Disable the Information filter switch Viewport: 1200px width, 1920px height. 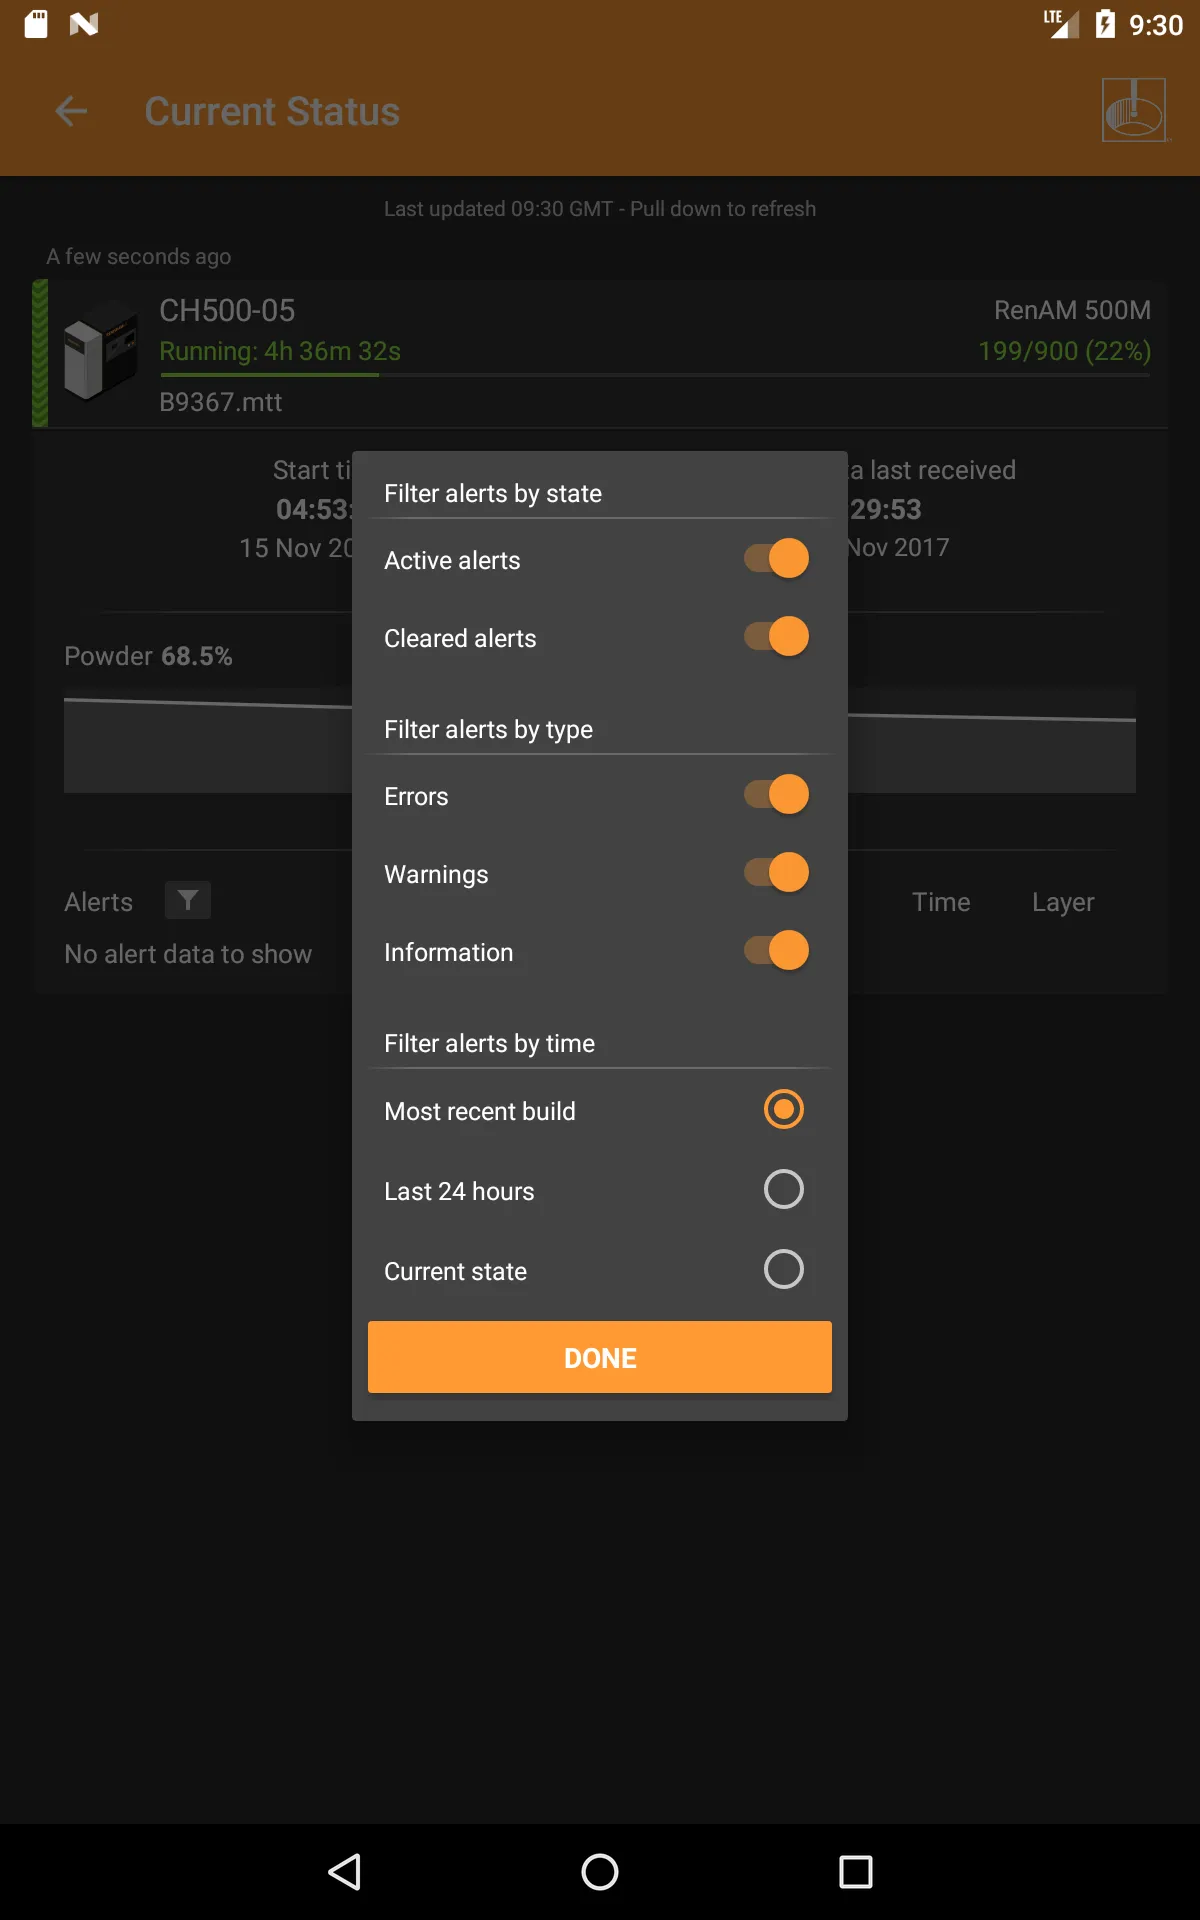pyautogui.click(x=777, y=950)
